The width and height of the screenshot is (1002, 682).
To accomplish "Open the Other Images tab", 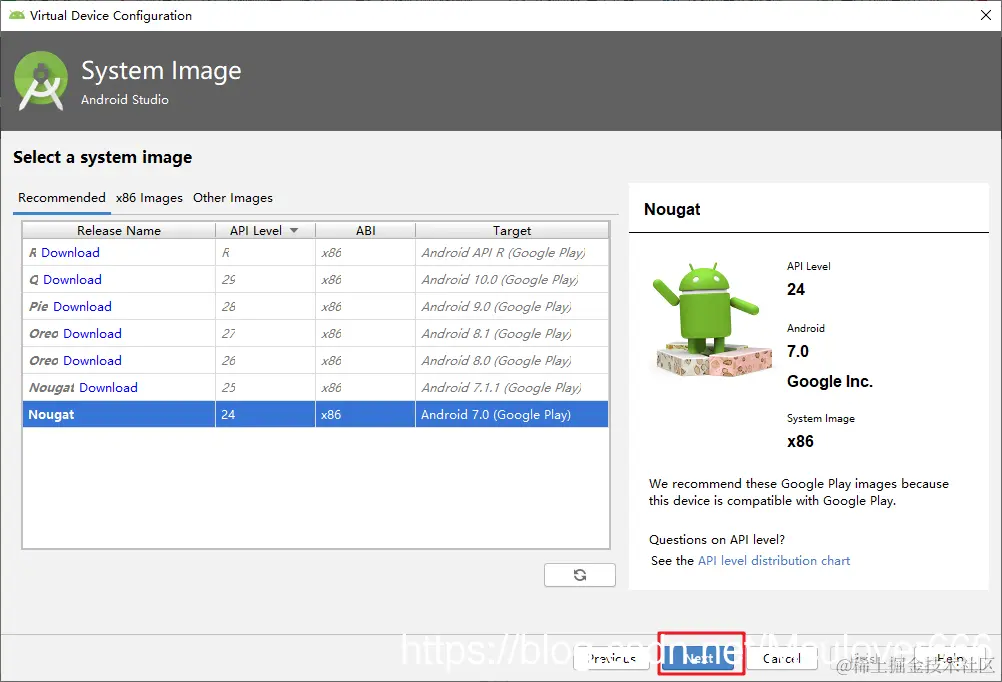I will pos(233,198).
